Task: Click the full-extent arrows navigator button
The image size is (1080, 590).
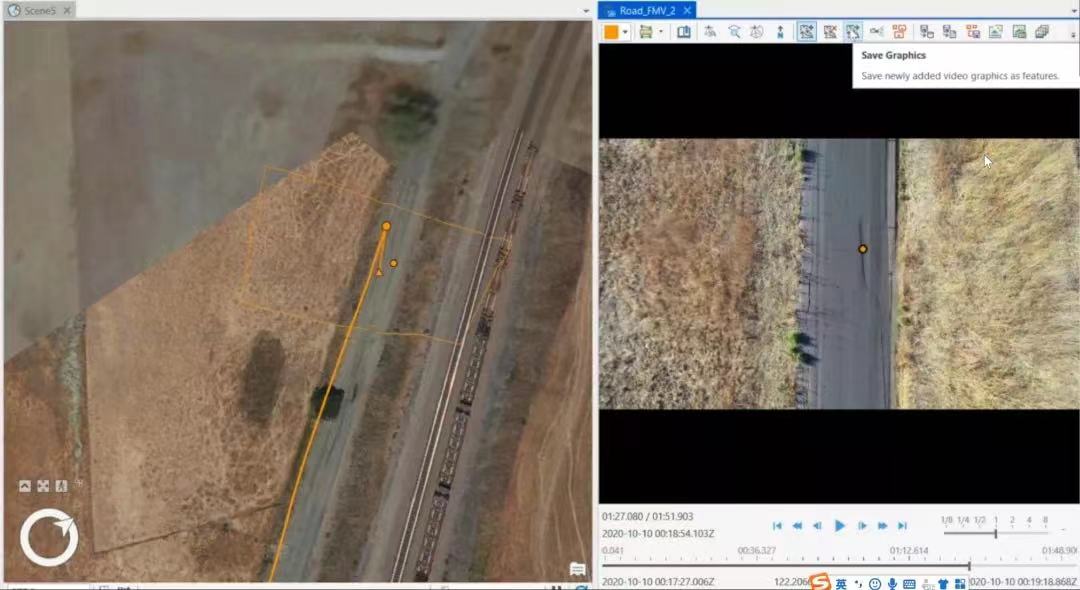Action: 44,486
